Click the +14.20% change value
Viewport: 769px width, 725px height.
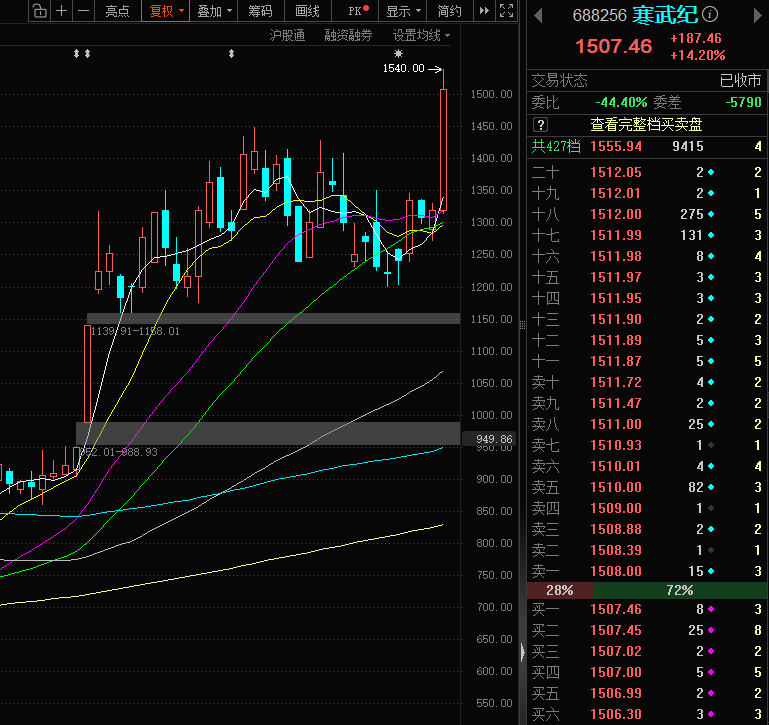click(697, 55)
